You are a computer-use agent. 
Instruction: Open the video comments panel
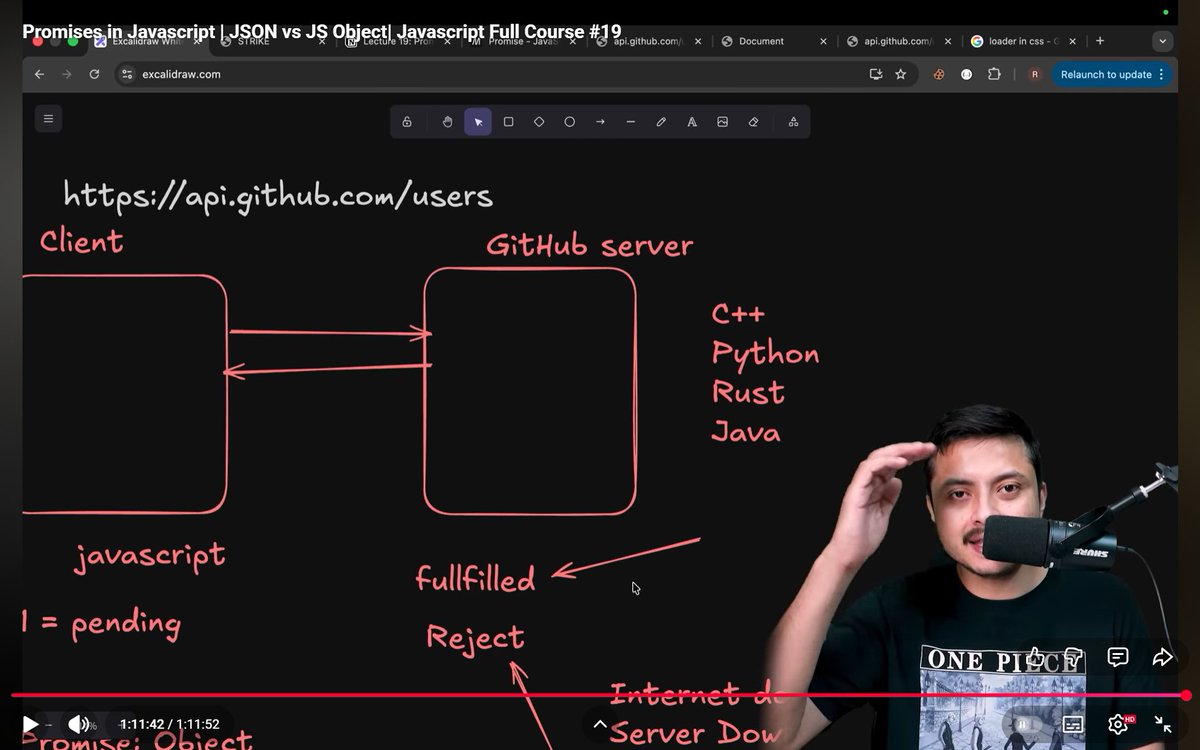pos(1118,657)
